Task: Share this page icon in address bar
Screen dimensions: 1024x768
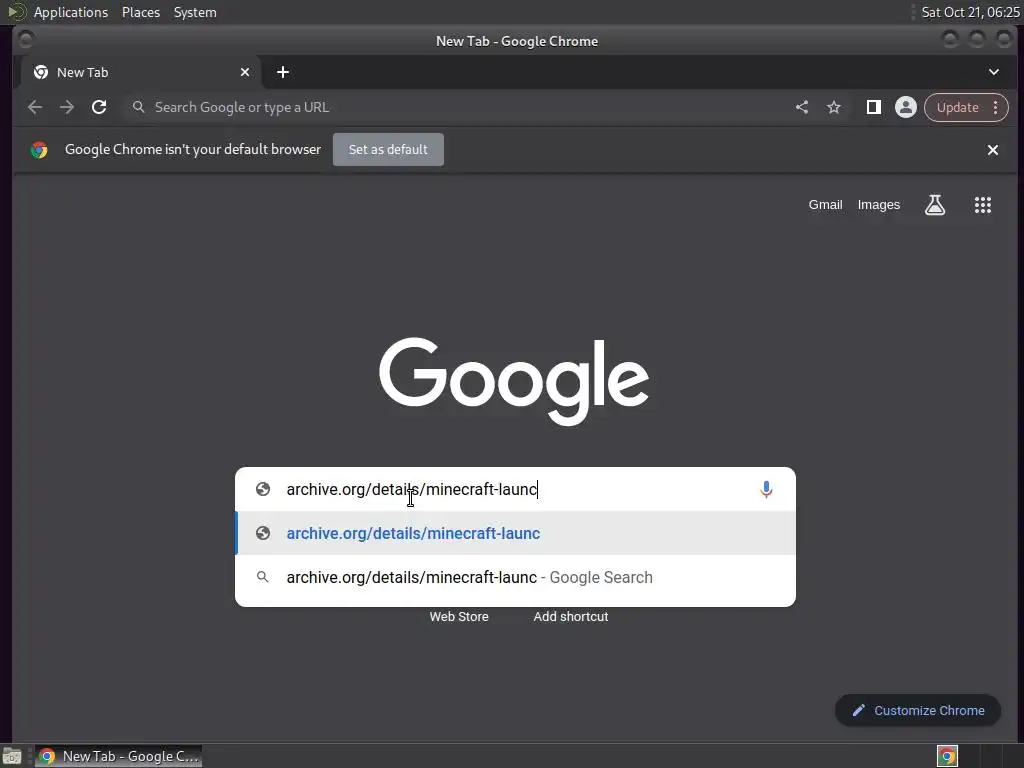Action: click(x=802, y=107)
